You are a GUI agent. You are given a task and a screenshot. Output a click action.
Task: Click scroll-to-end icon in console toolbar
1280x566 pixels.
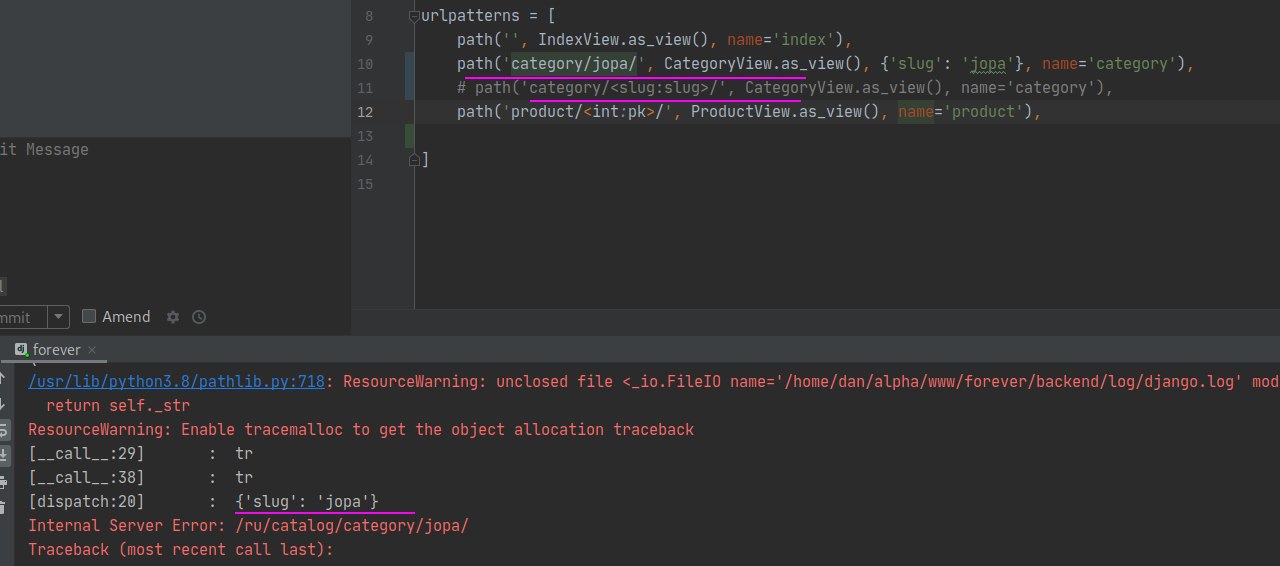[3, 456]
